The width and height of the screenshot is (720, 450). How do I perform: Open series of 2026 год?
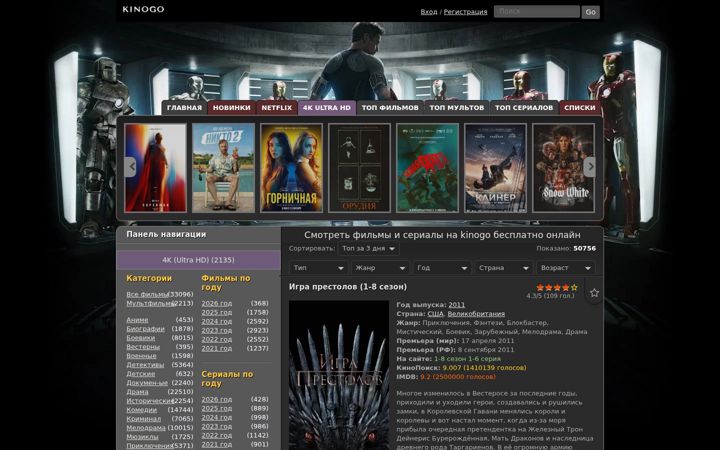[x=217, y=399]
